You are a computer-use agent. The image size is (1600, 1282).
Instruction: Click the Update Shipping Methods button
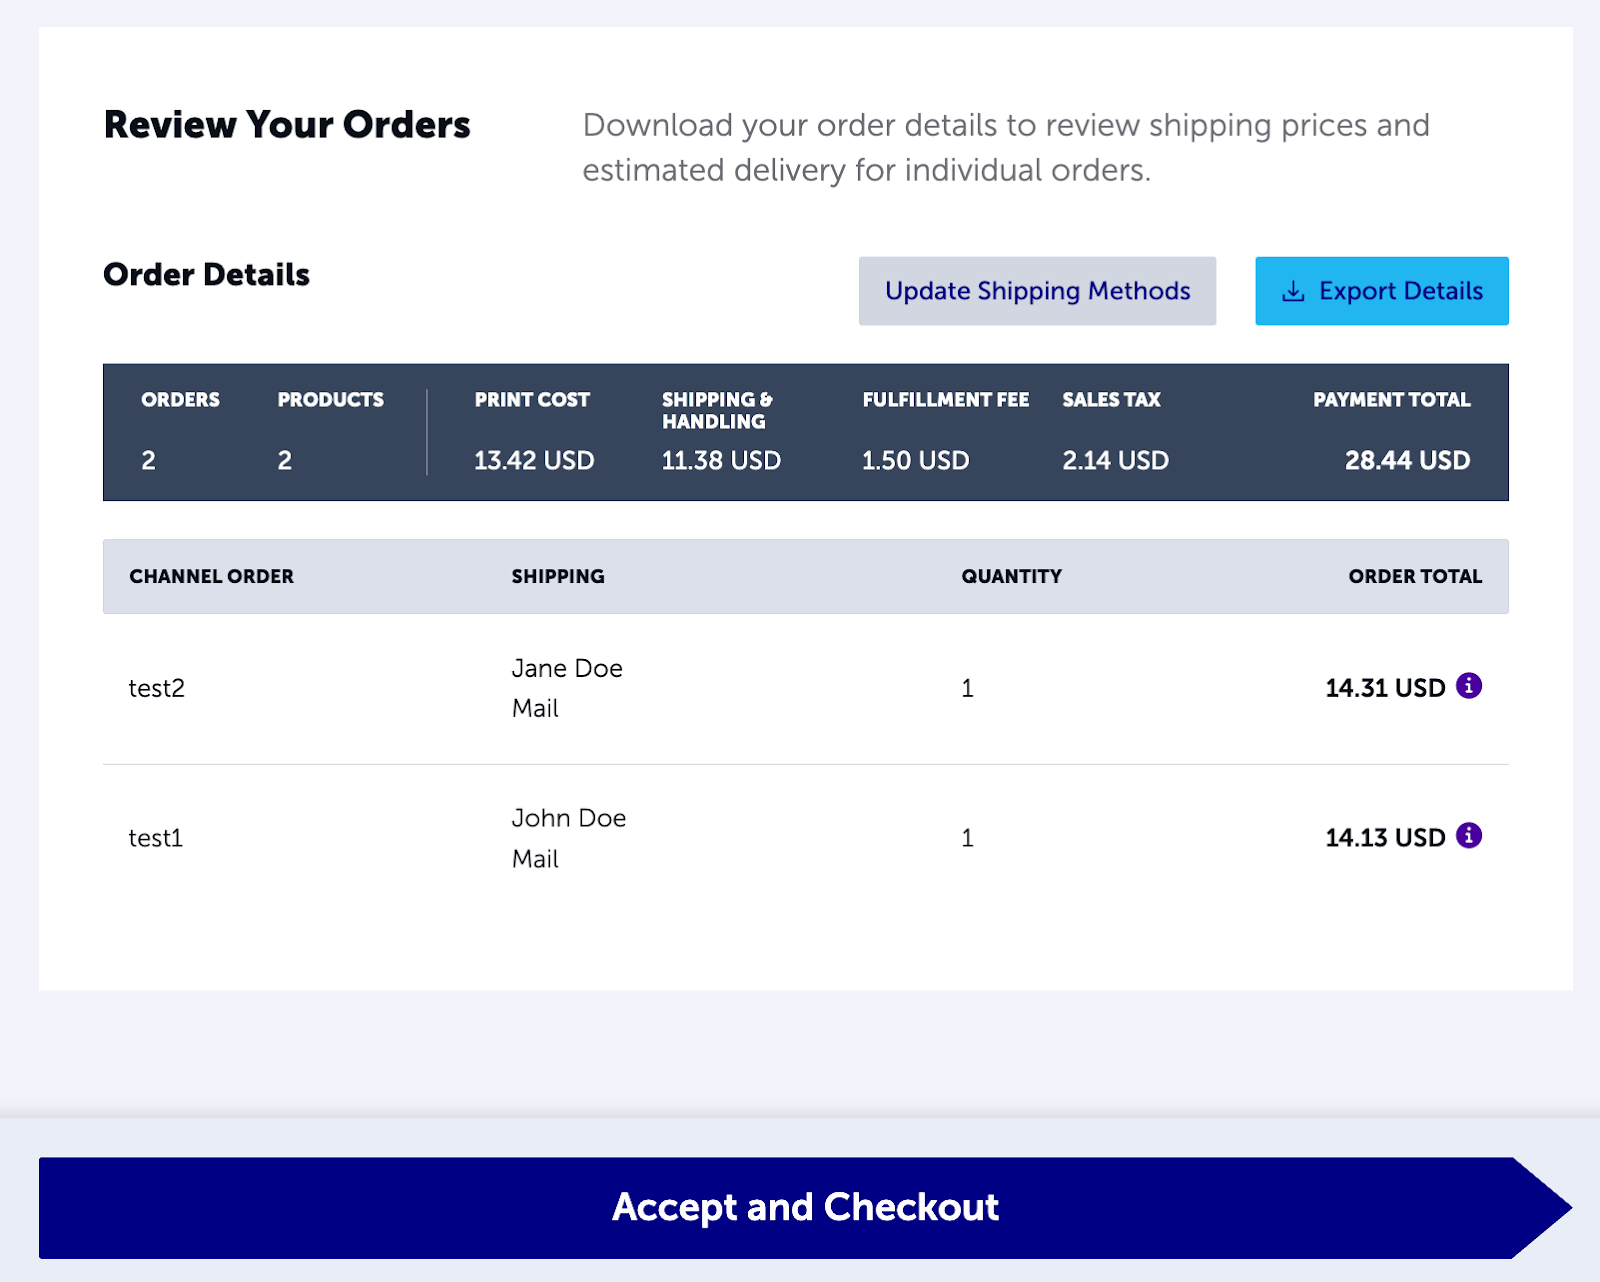click(x=1036, y=291)
